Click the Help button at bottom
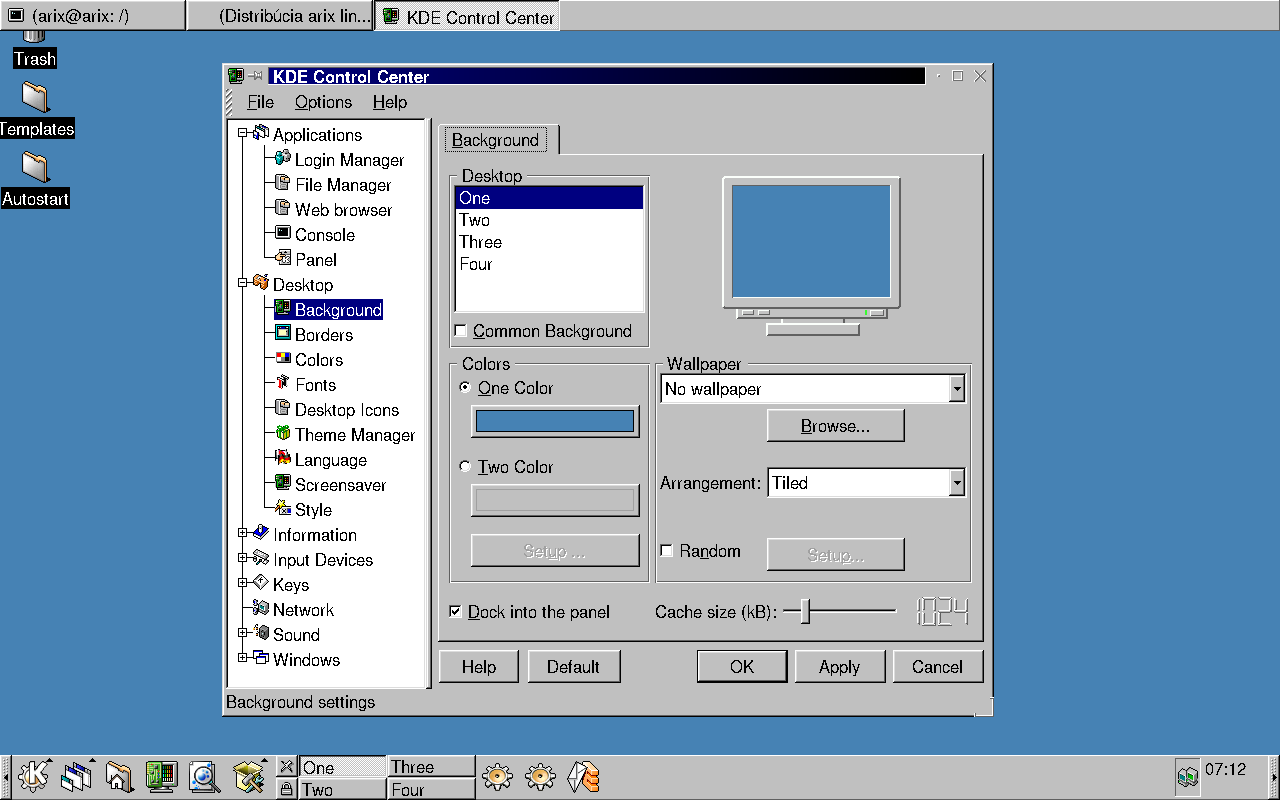Viewport: 1280px width, 800px height. pos(479,667)
